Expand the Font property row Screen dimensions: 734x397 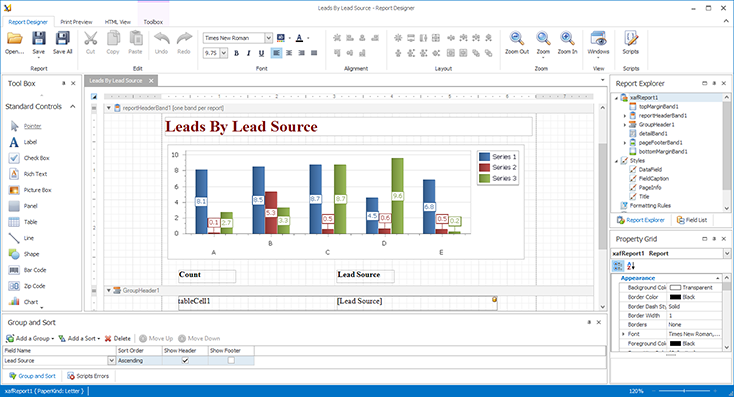[x=623, y=334]
